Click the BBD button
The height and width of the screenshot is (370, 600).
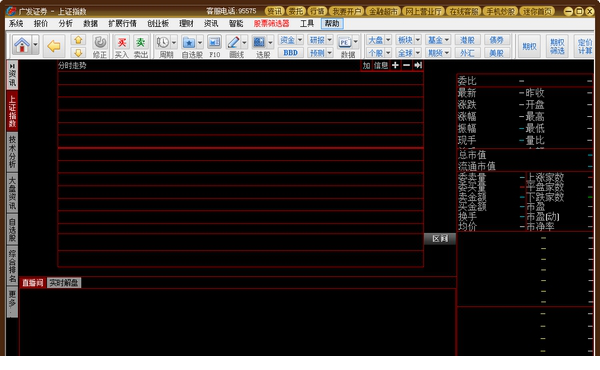[x=291, y=52]
